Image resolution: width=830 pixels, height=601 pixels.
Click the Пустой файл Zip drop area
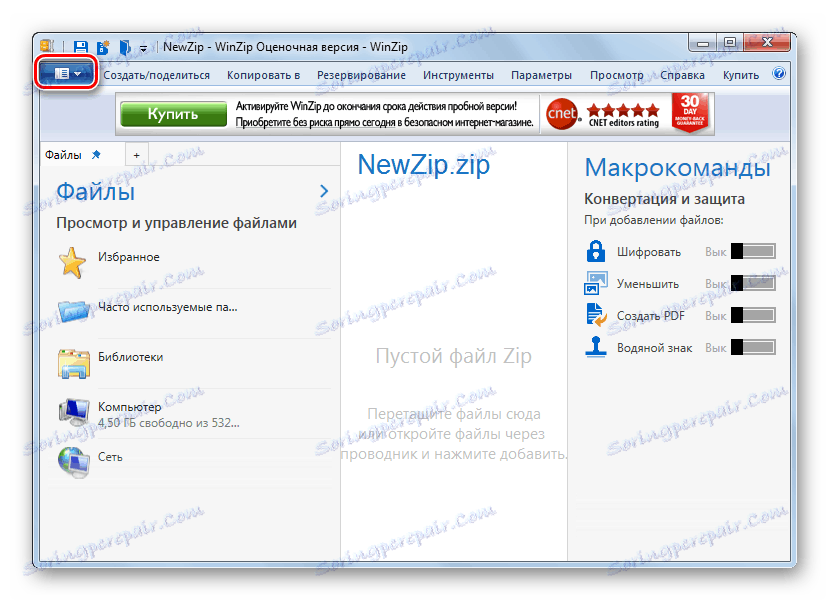[454, 356]
